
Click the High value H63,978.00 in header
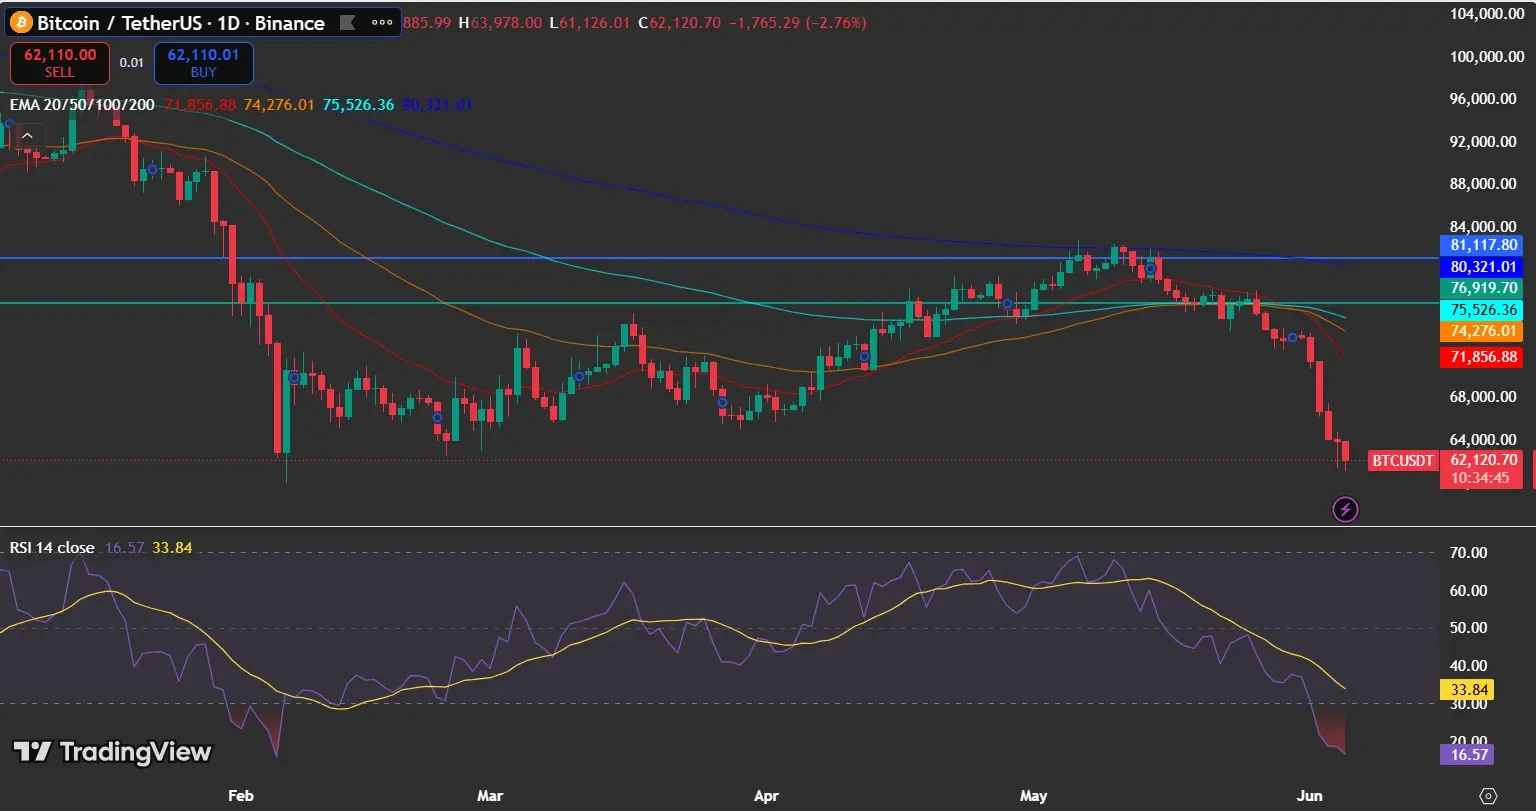[500, 22]
